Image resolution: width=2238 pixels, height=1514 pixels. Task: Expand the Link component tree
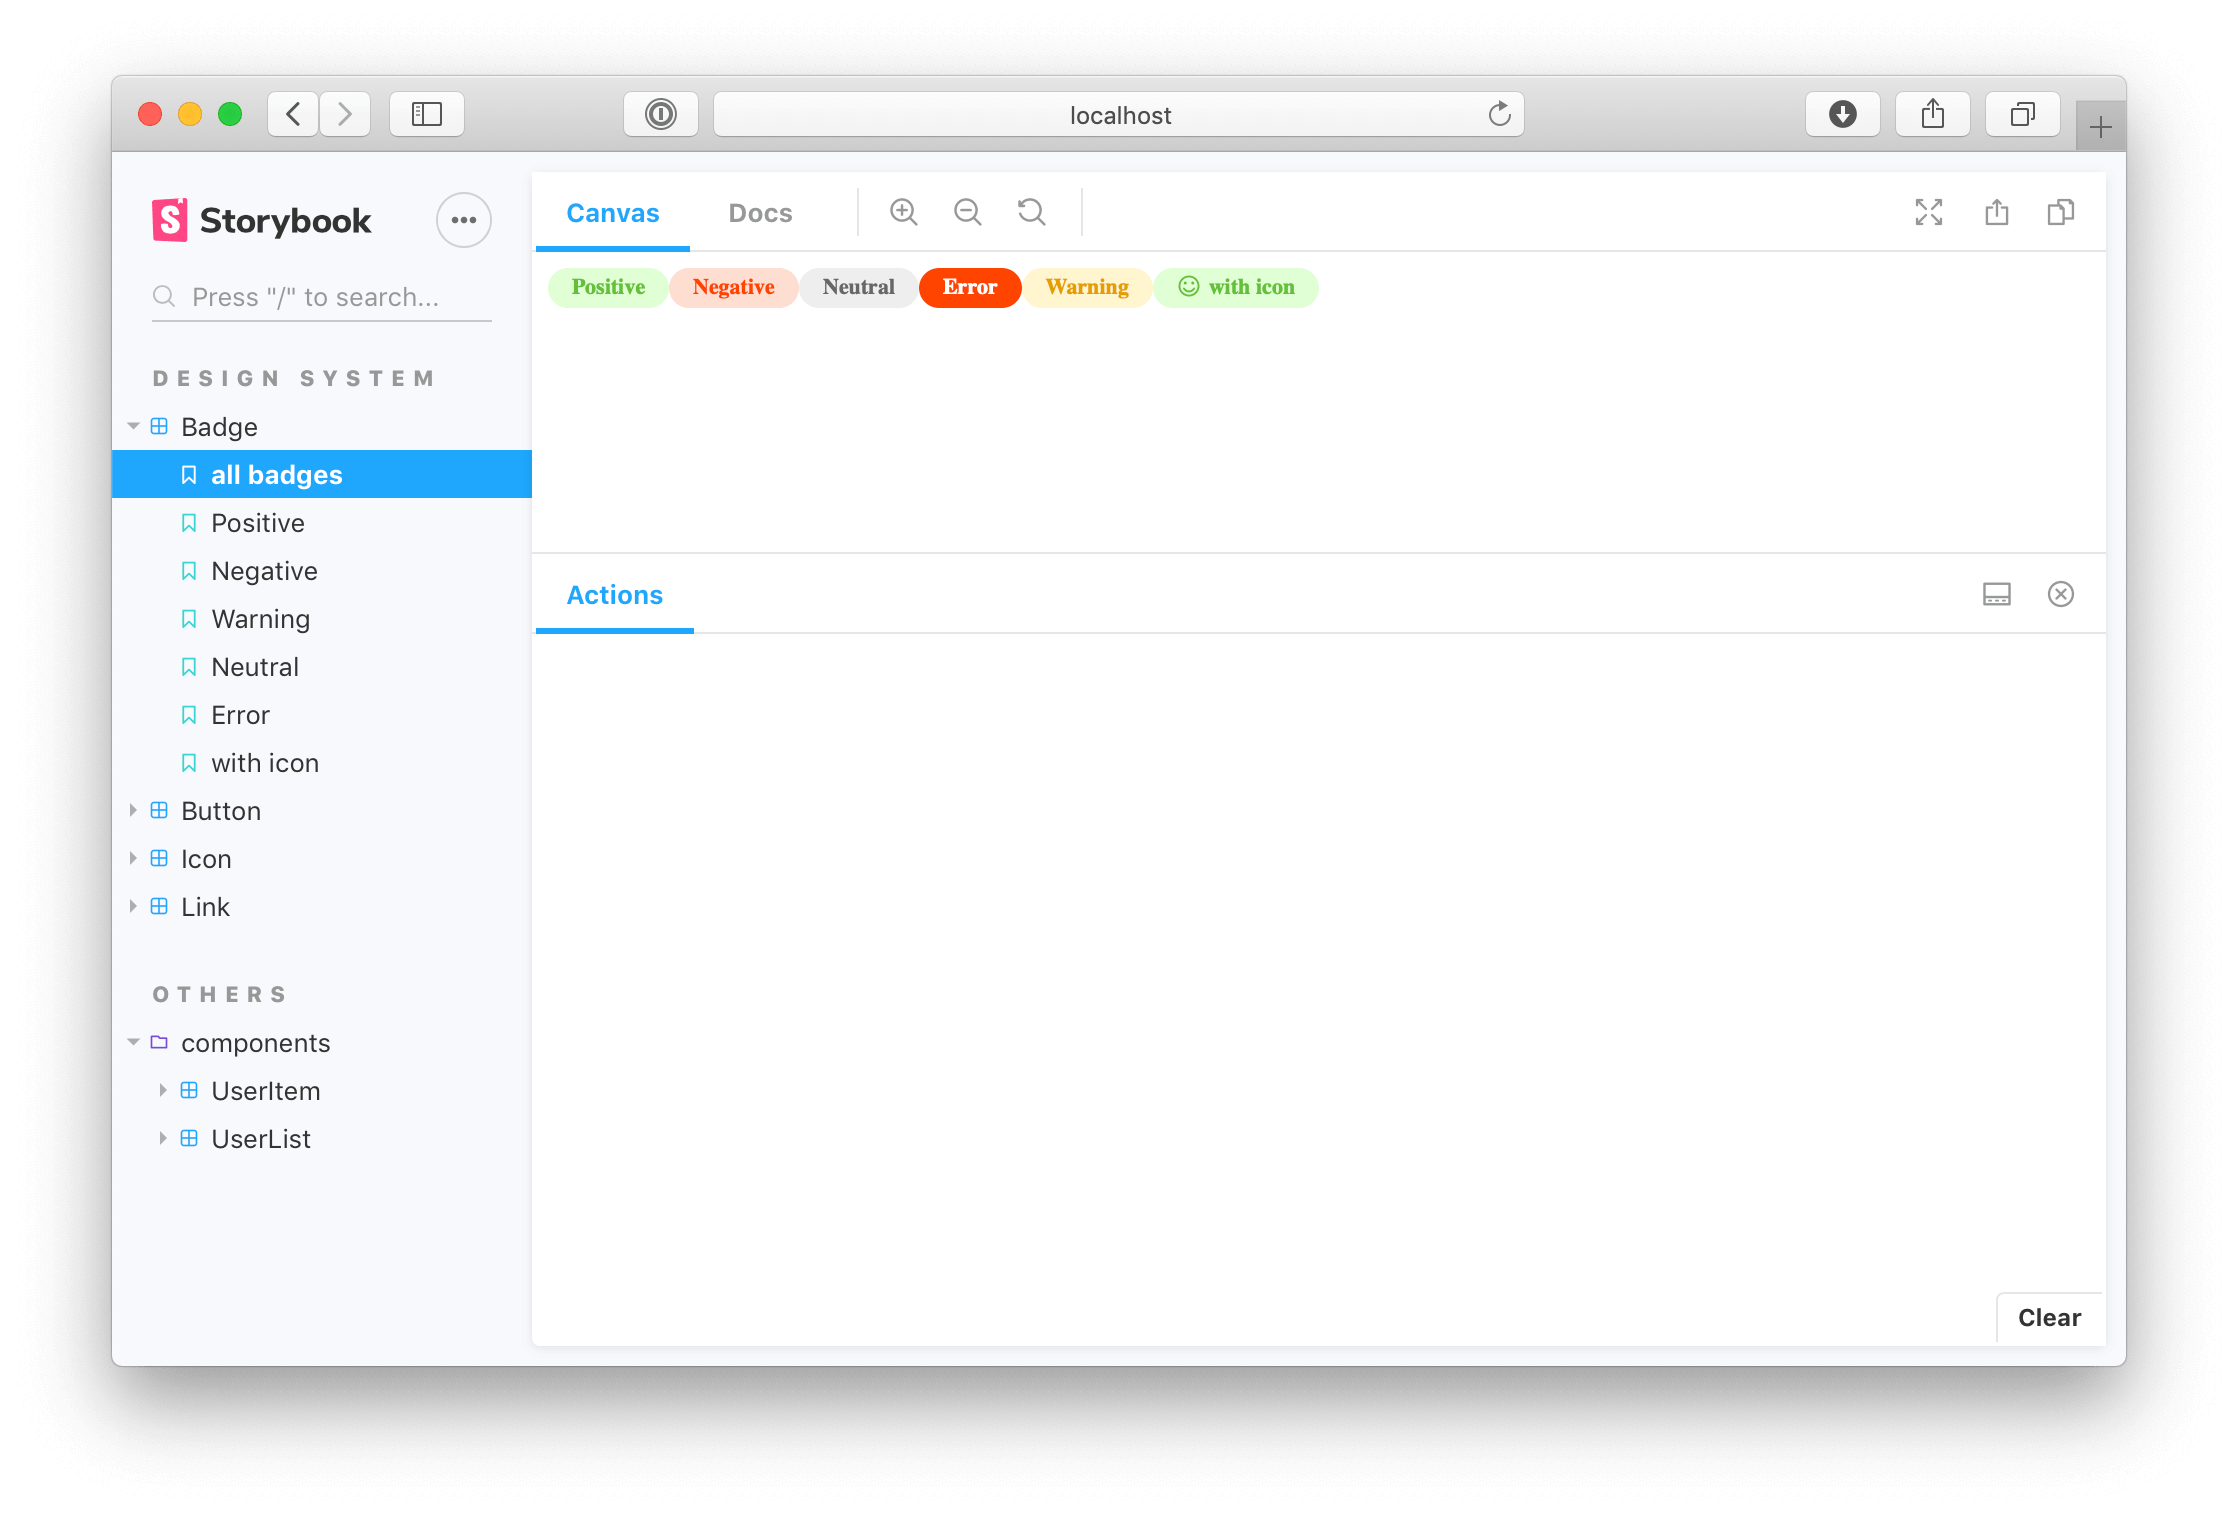click(x=137, y=906)
